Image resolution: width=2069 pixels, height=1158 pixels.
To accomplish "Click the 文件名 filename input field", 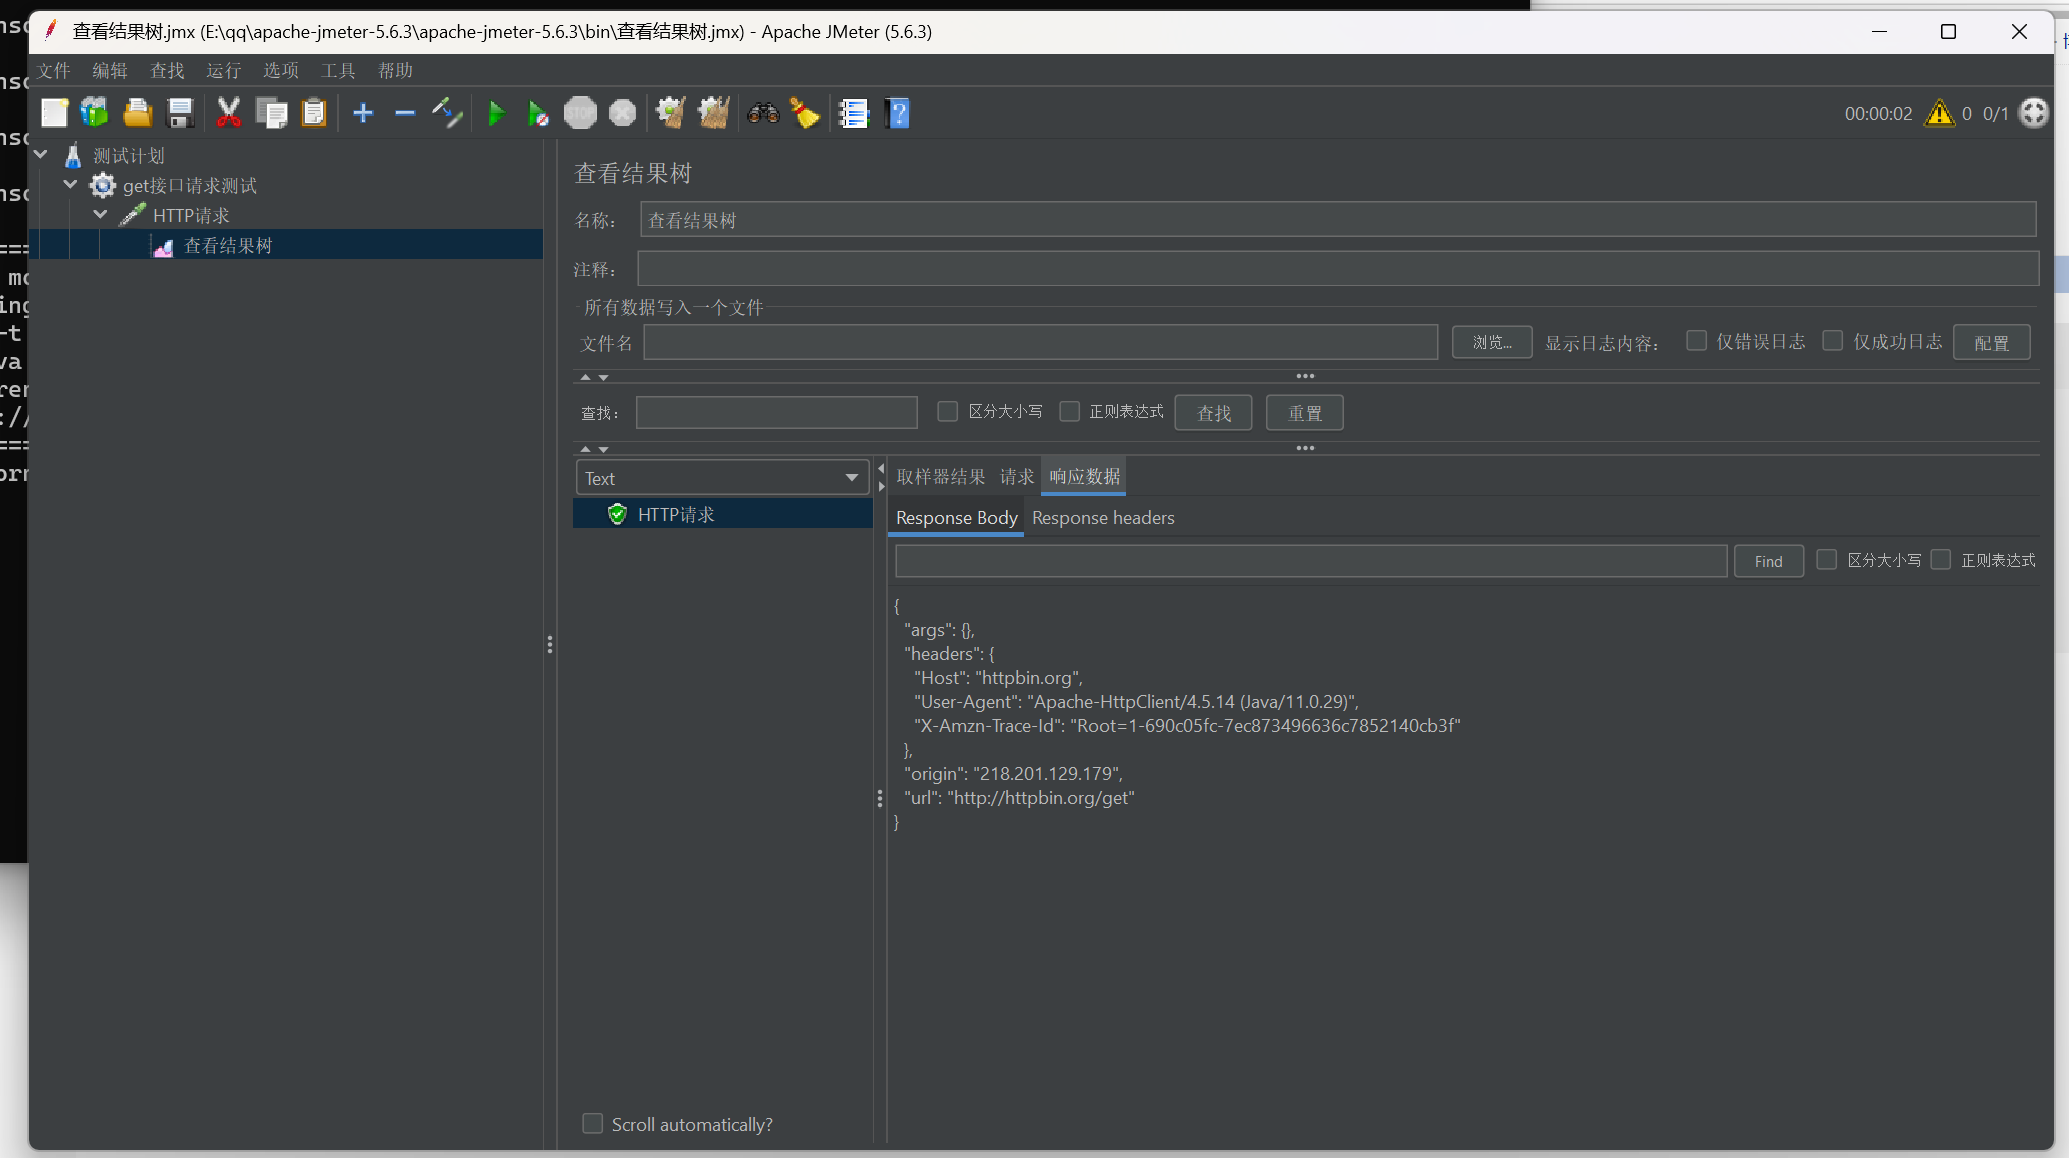I will pyautogui.click(x=1040, y=342).
